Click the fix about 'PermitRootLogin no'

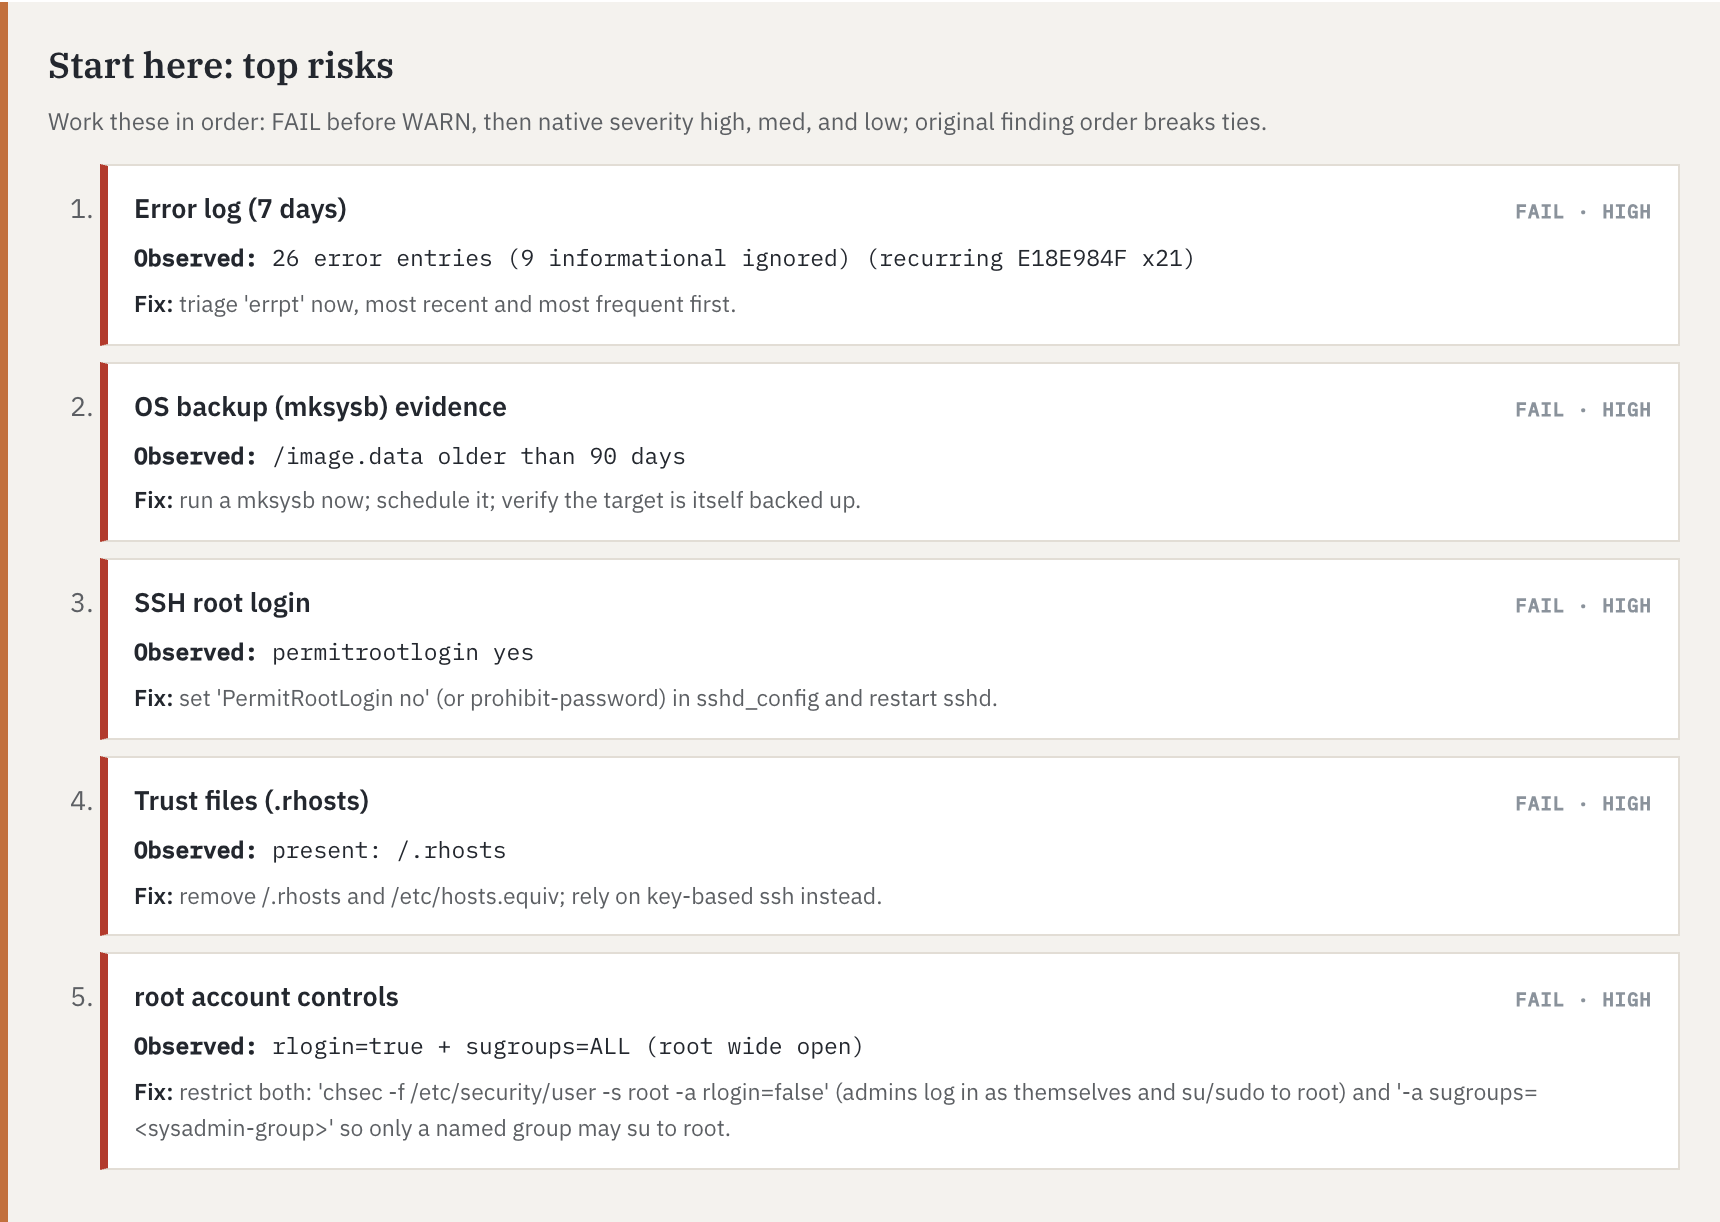566,698
